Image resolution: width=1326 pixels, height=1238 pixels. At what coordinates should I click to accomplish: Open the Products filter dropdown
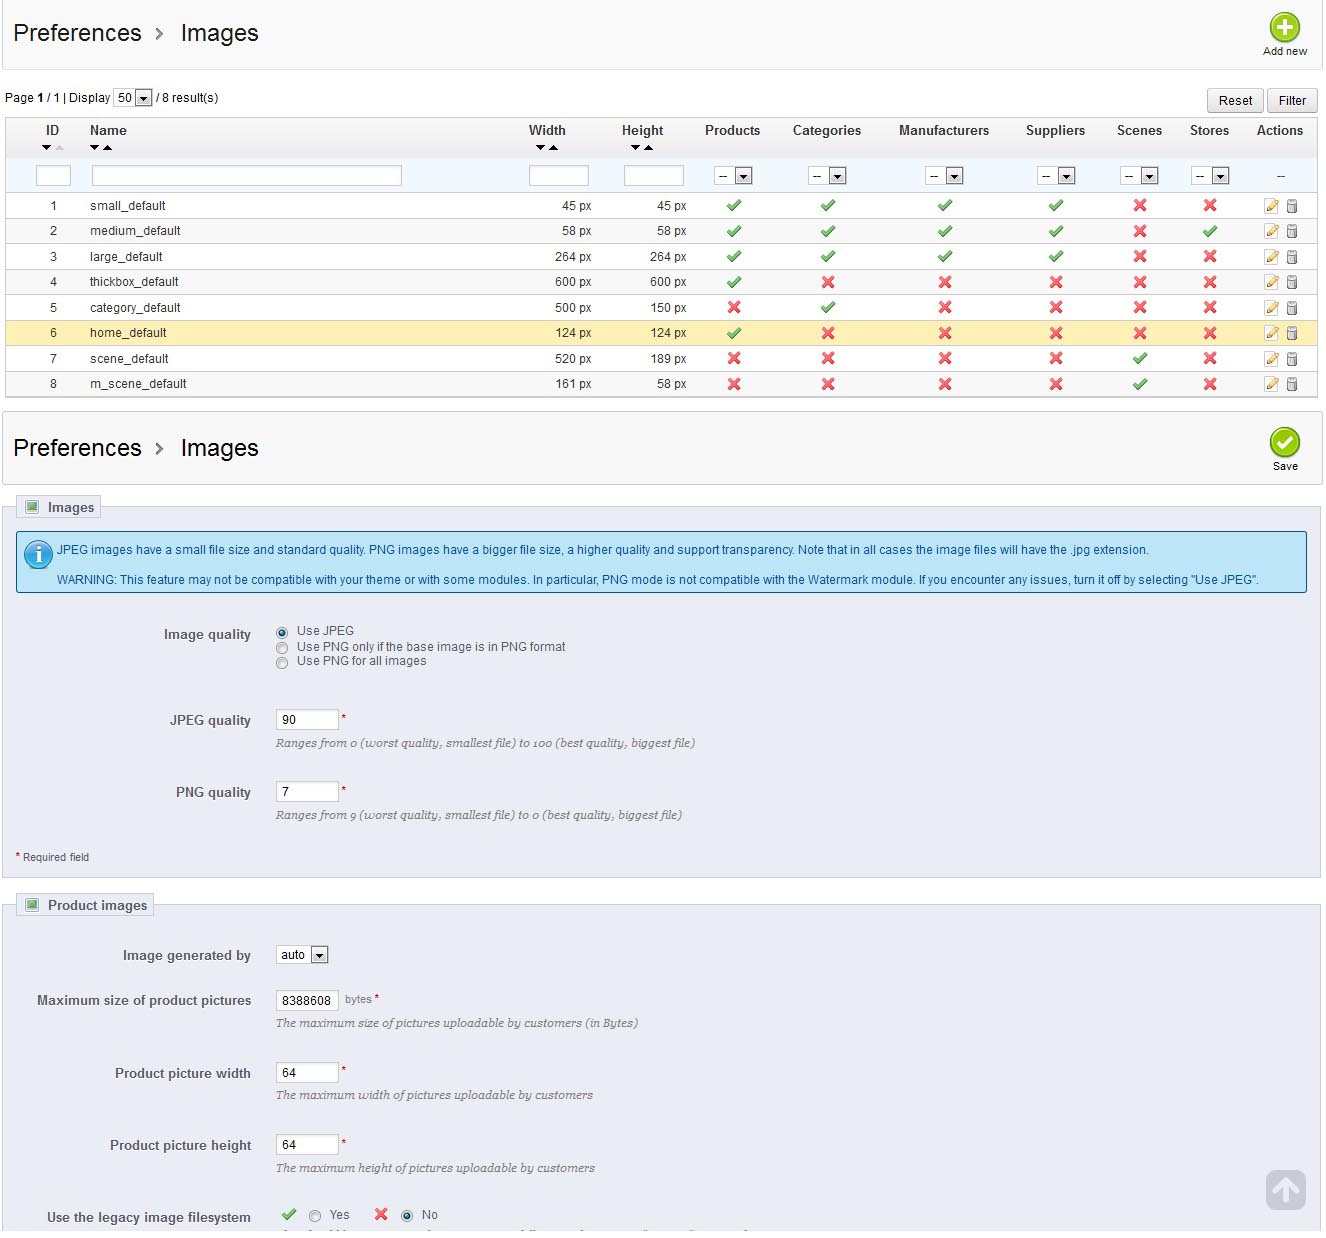(x=732, y=176)
